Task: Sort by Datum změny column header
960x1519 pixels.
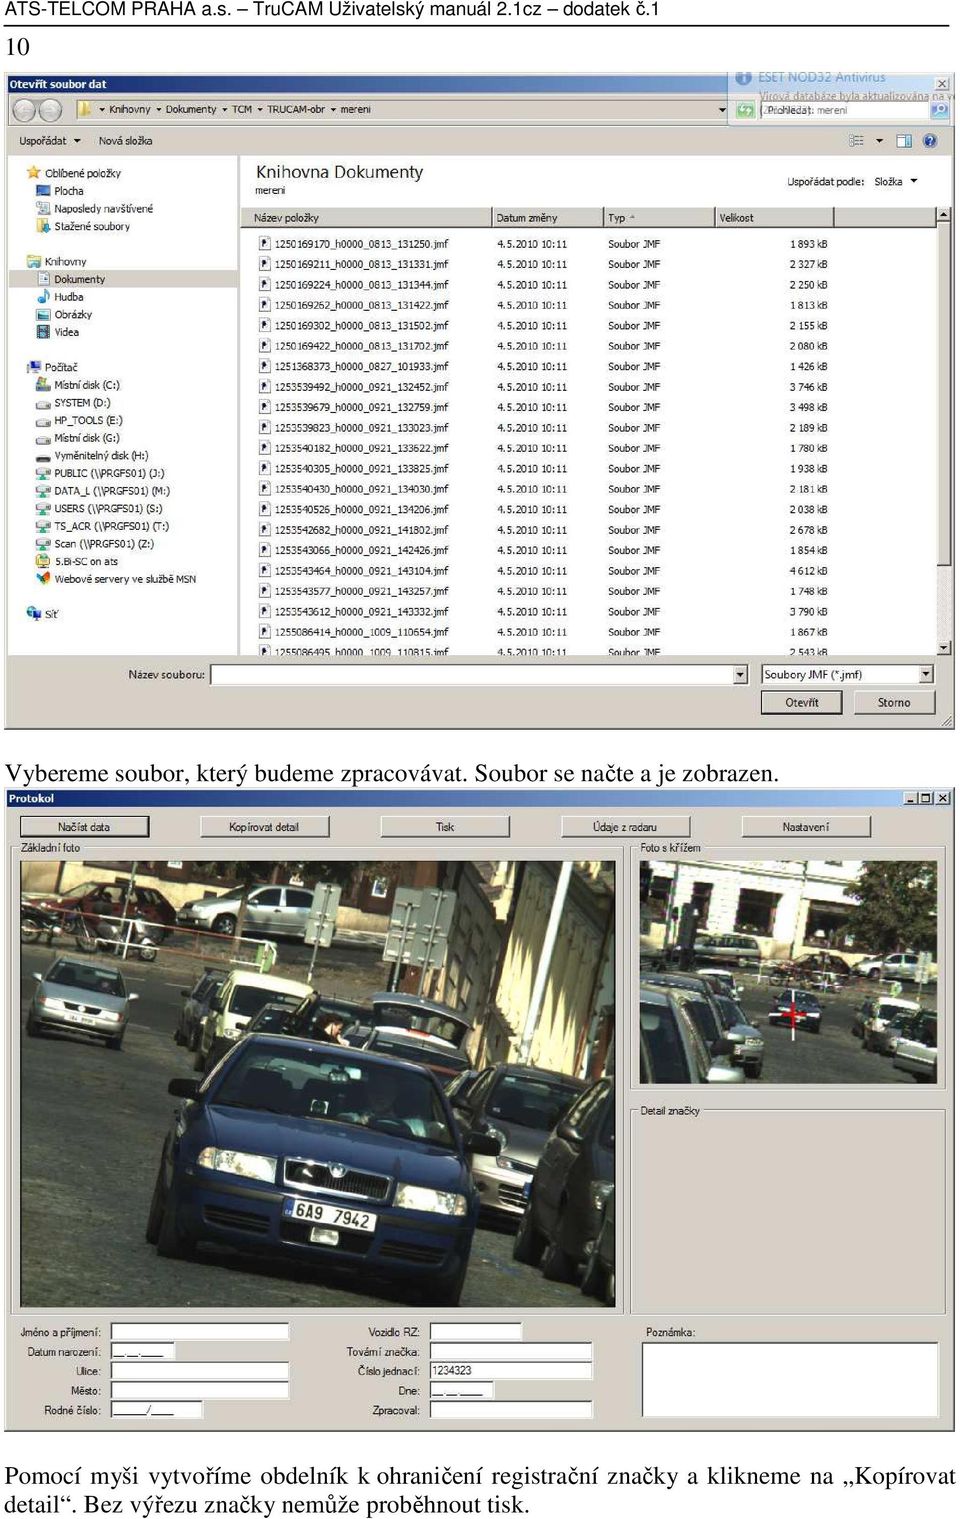Action: 546,218
